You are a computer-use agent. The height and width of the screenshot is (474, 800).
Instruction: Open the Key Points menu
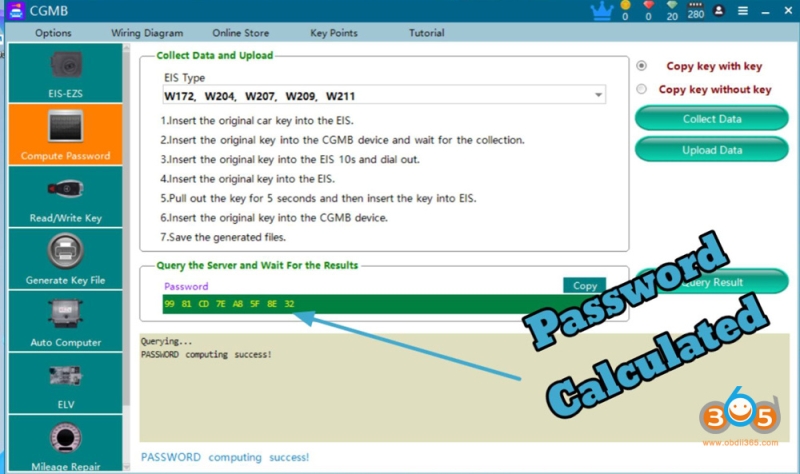pyautogui.click(x=334, y=33)
